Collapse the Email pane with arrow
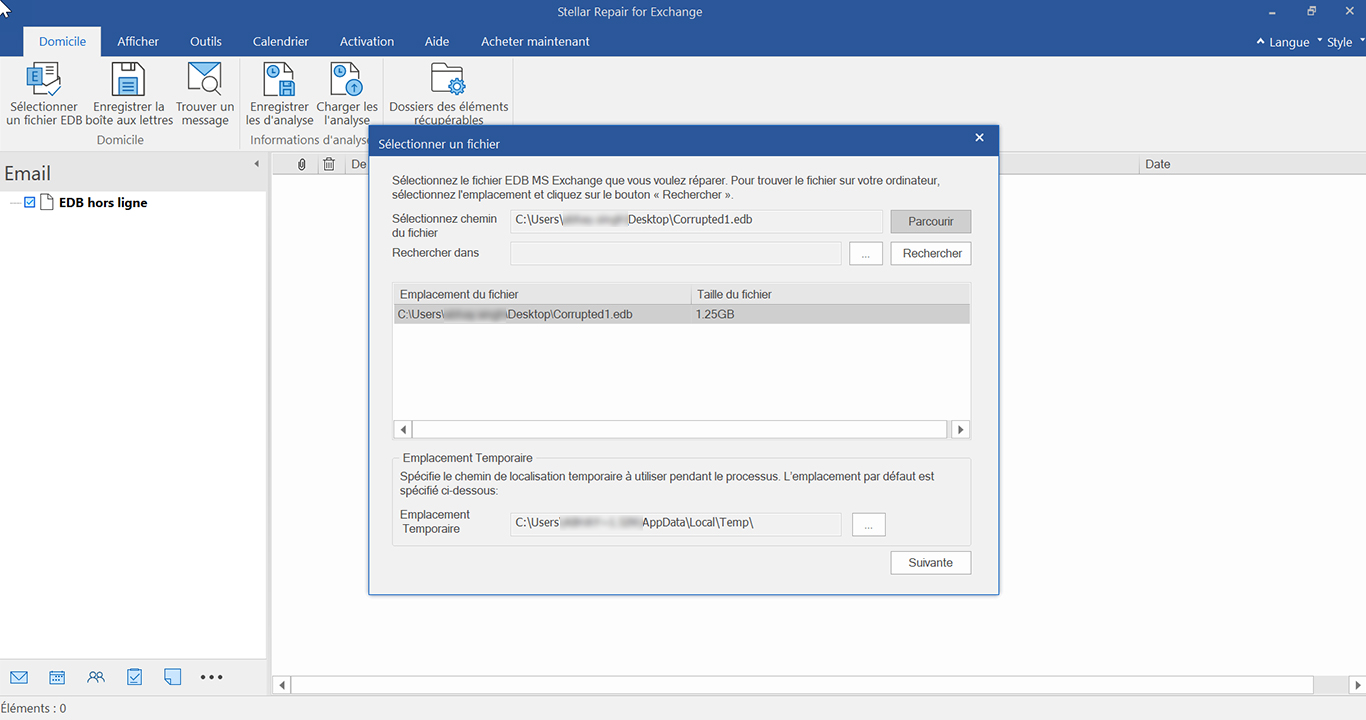 point(256,164)
